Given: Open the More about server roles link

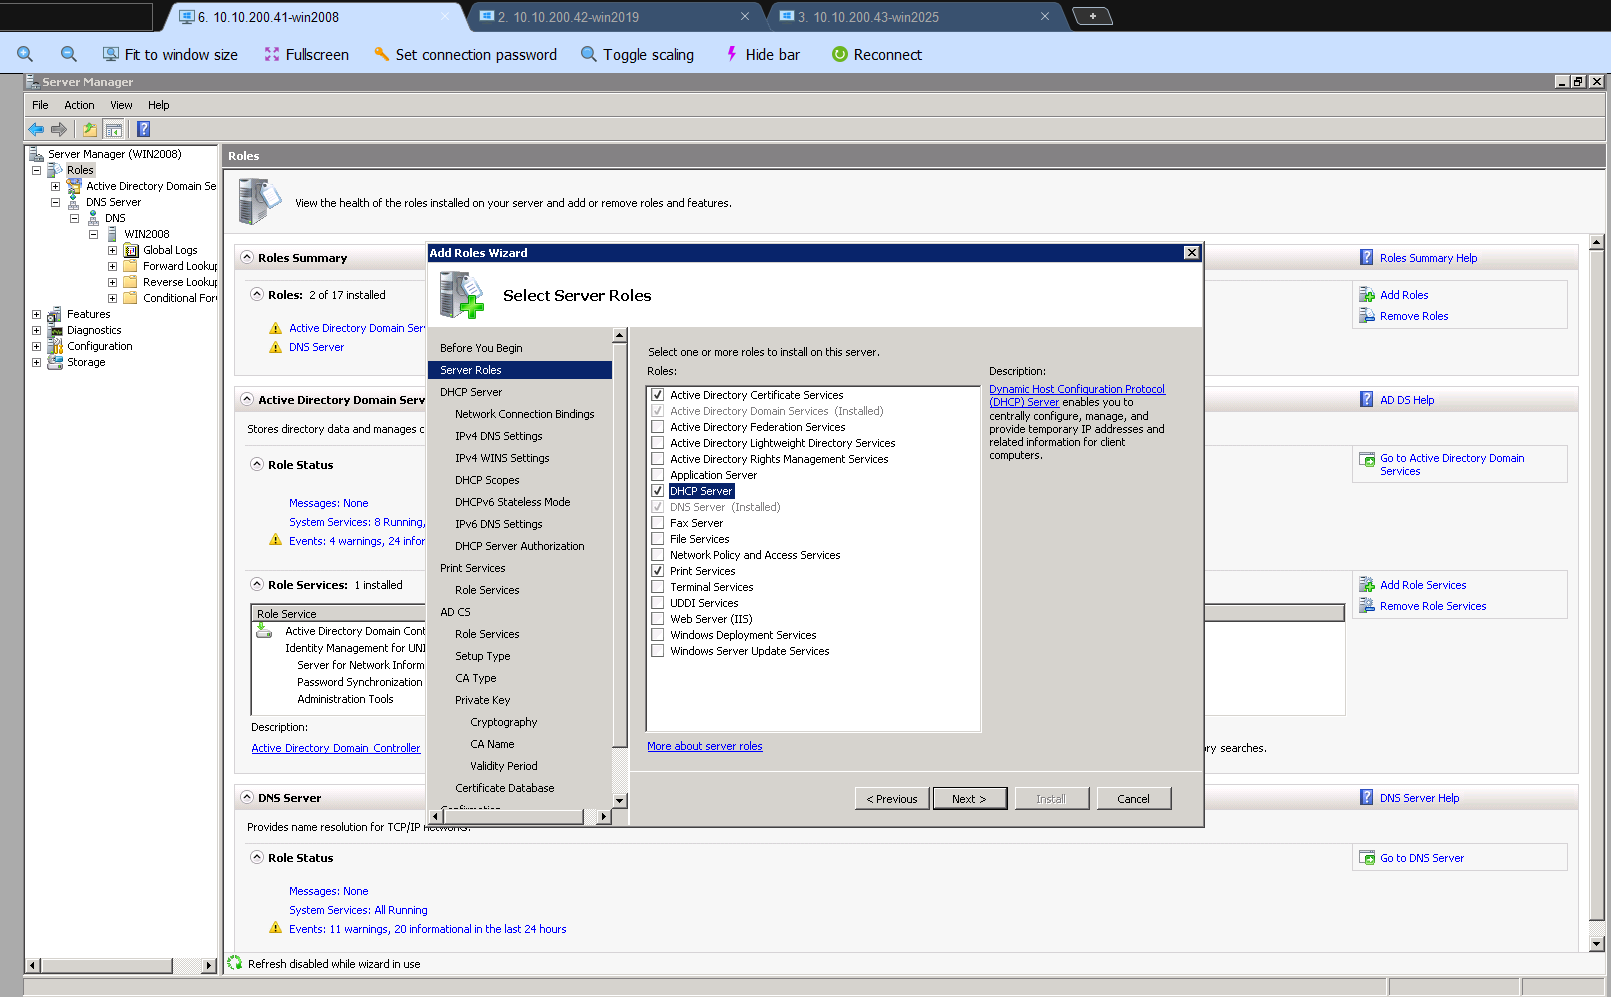Looking at the screenshot, I should click(704, 746).
